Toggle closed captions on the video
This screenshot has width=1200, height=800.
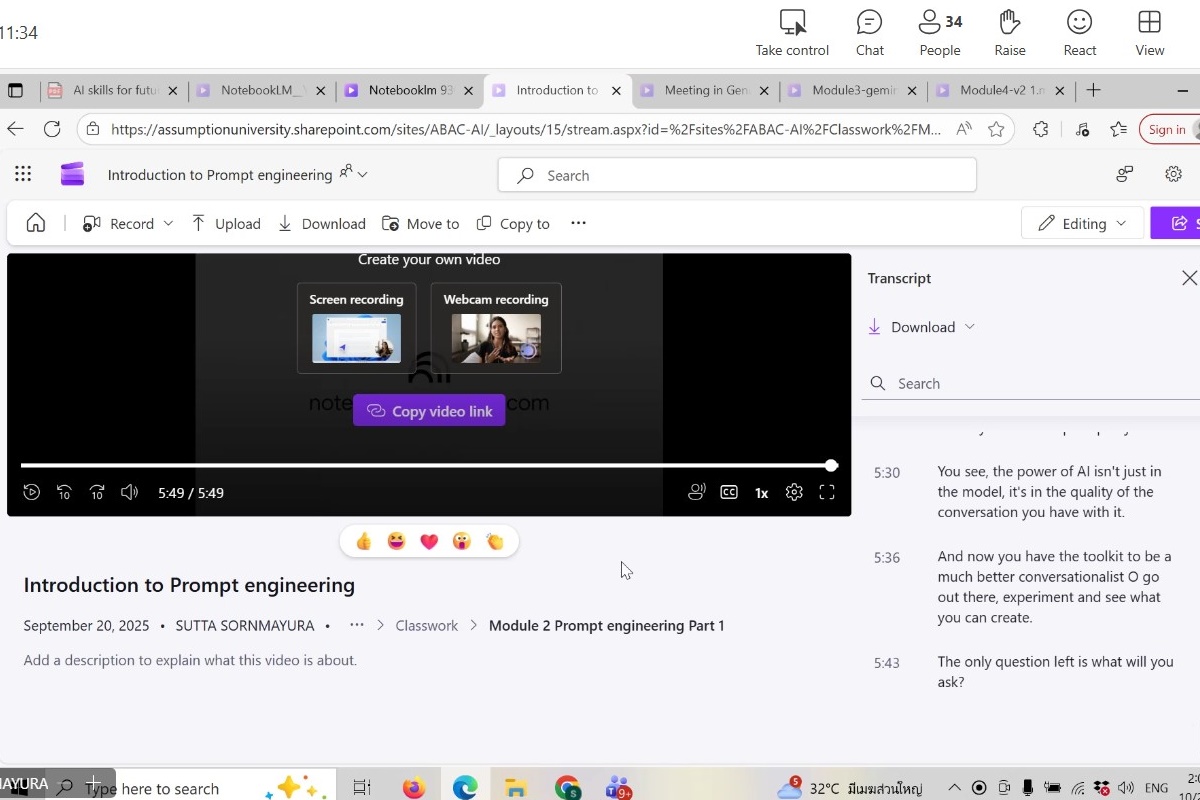point(729,492)
